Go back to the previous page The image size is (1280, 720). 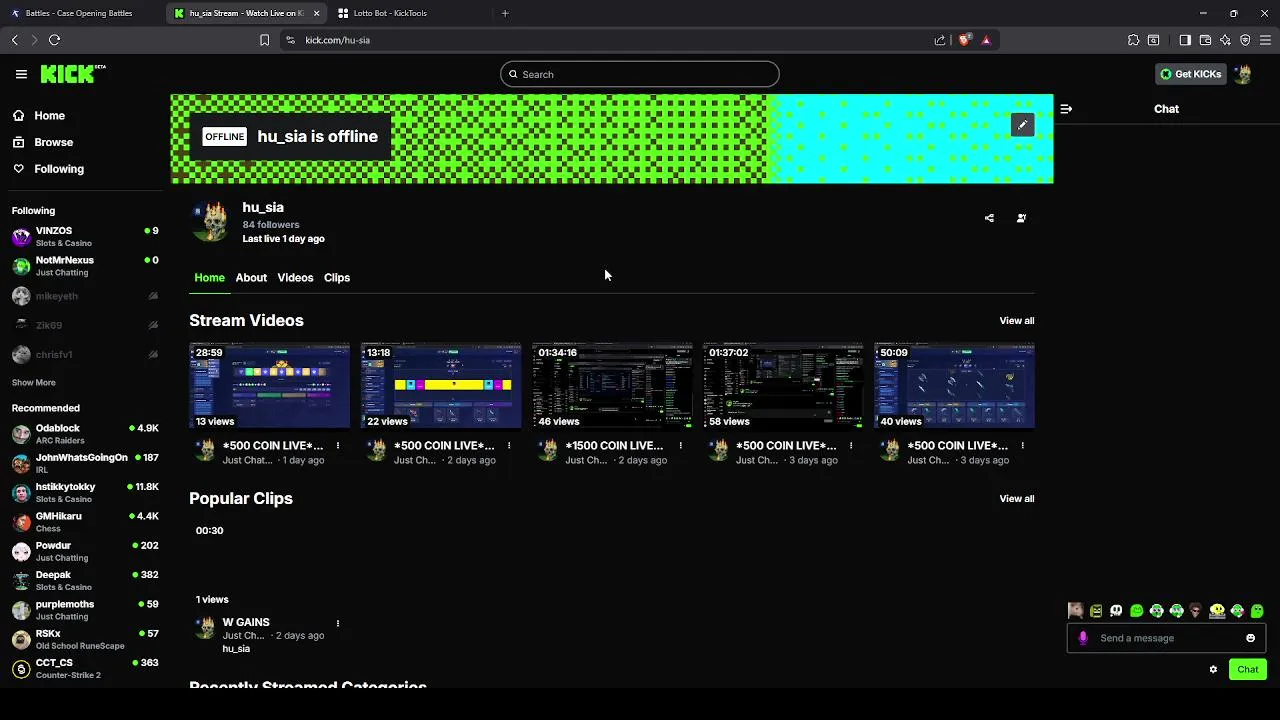point(14,40)
